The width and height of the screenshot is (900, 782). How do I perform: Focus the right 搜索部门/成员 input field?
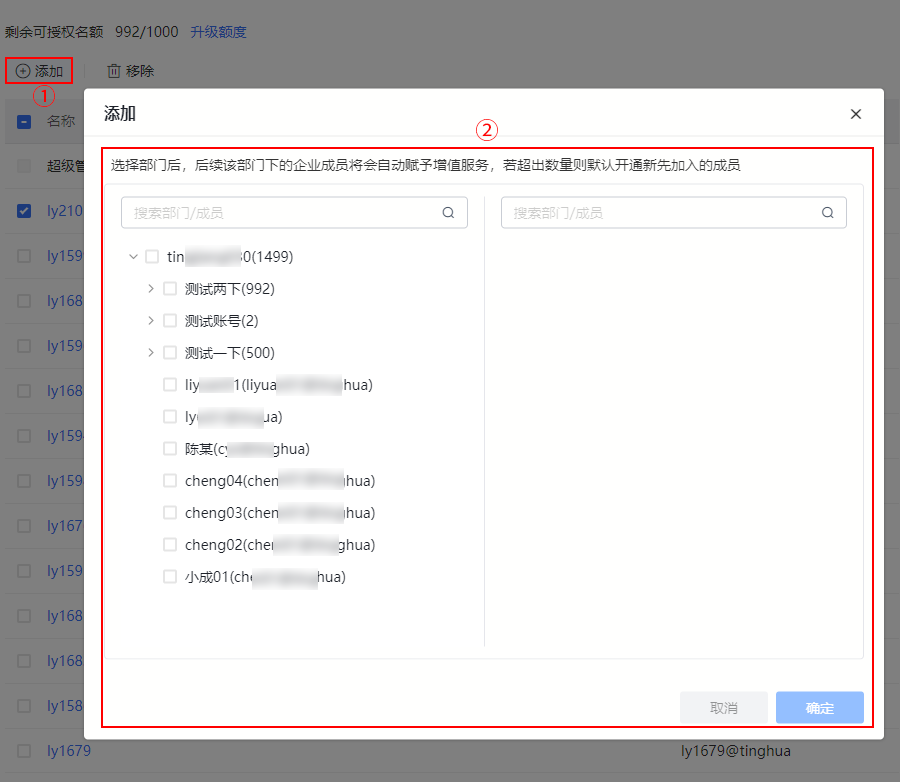pyautogui.click(x=673, y=213)
